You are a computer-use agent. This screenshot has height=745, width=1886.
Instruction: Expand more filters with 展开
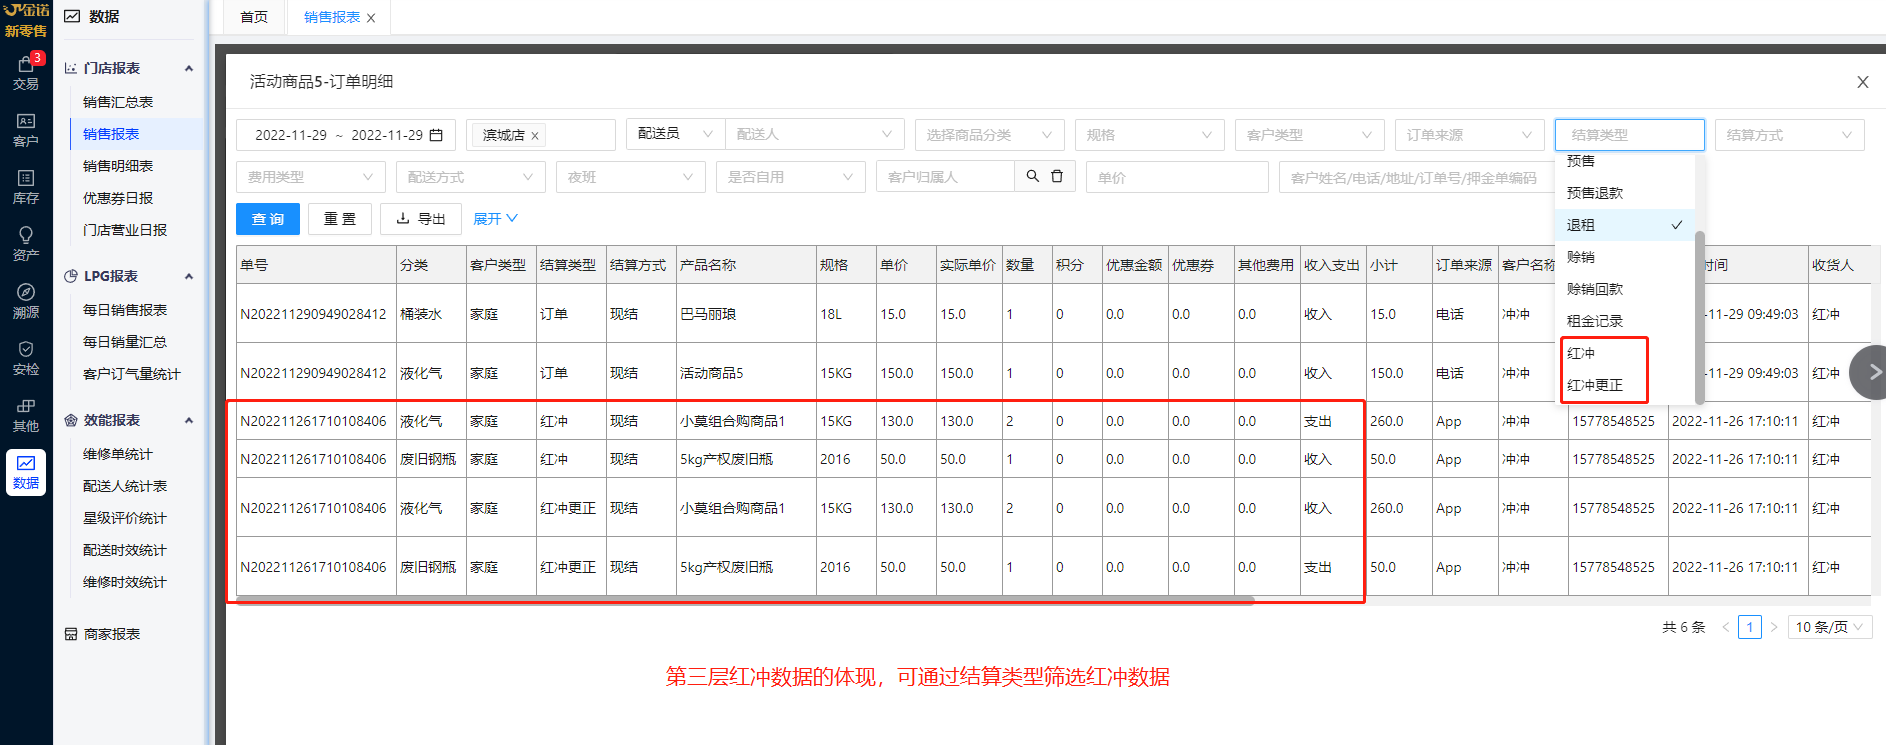coord(495,219)
